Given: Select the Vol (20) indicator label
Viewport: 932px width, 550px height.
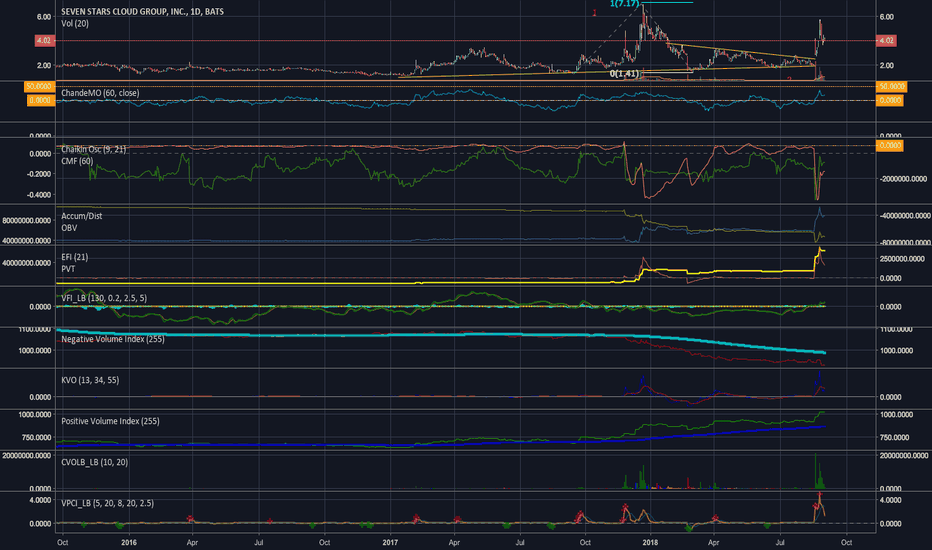Looking at the screenshot, I should point(75,23).
